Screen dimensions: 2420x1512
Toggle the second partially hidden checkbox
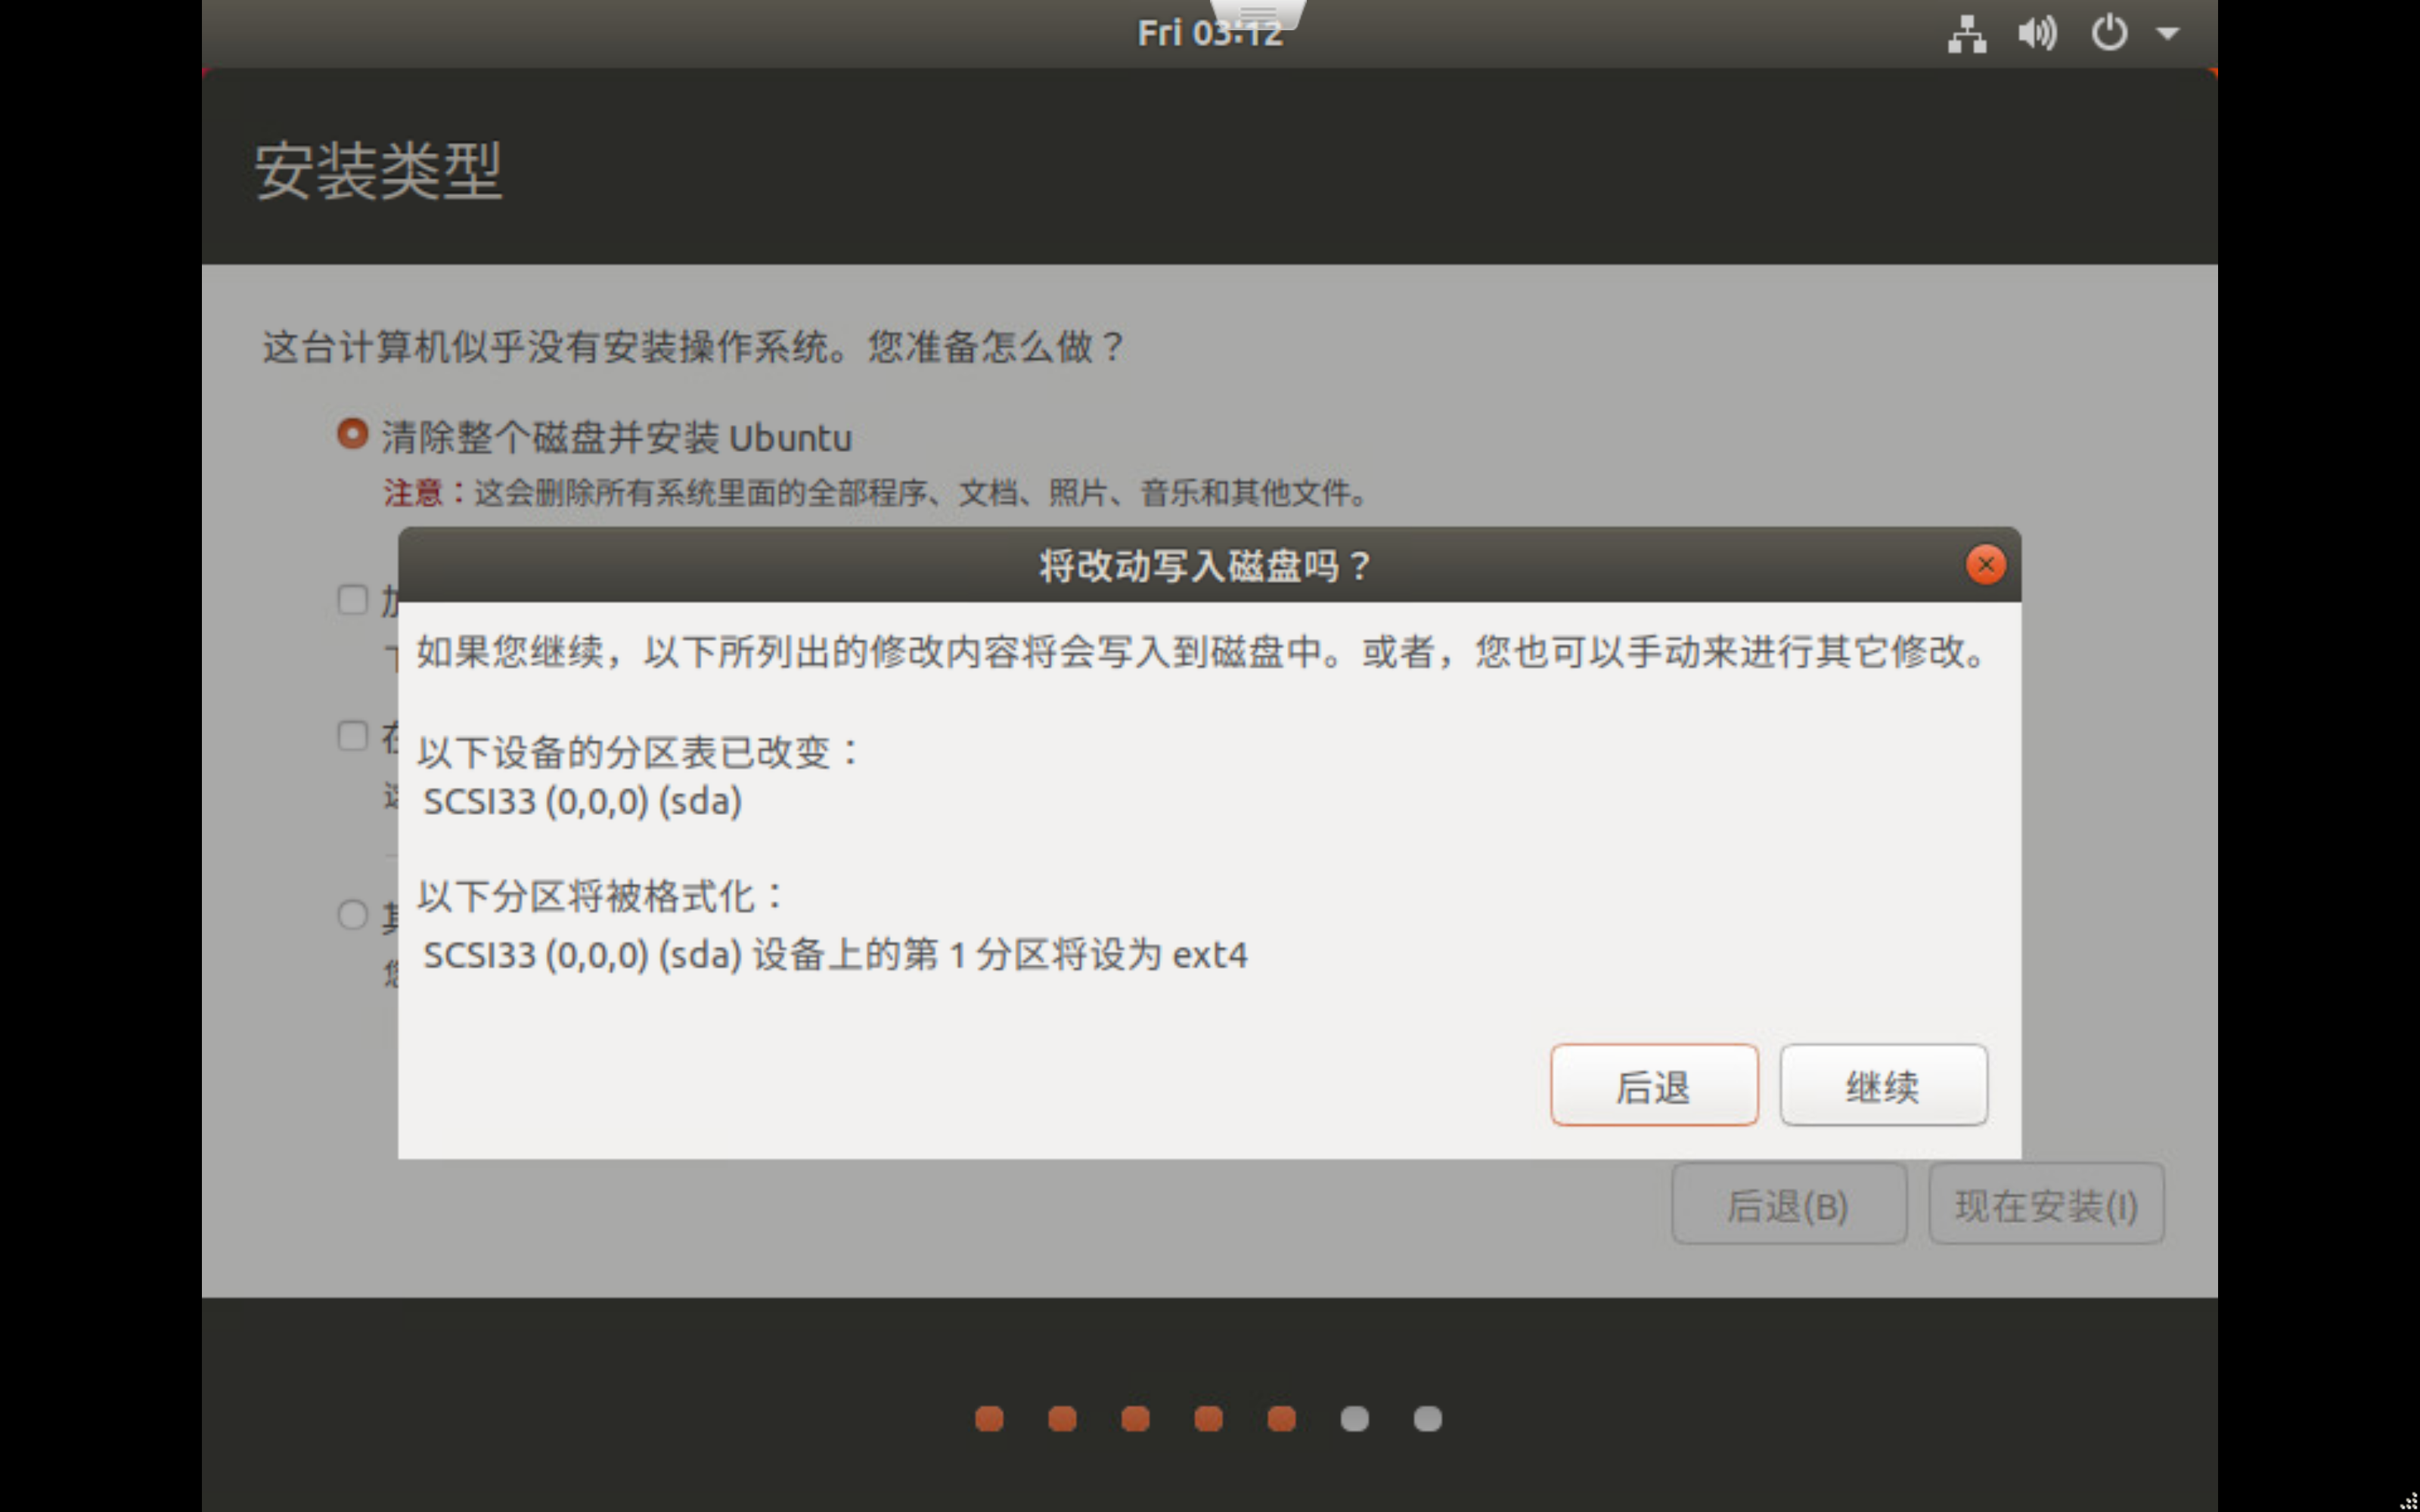tap(352, 736)
